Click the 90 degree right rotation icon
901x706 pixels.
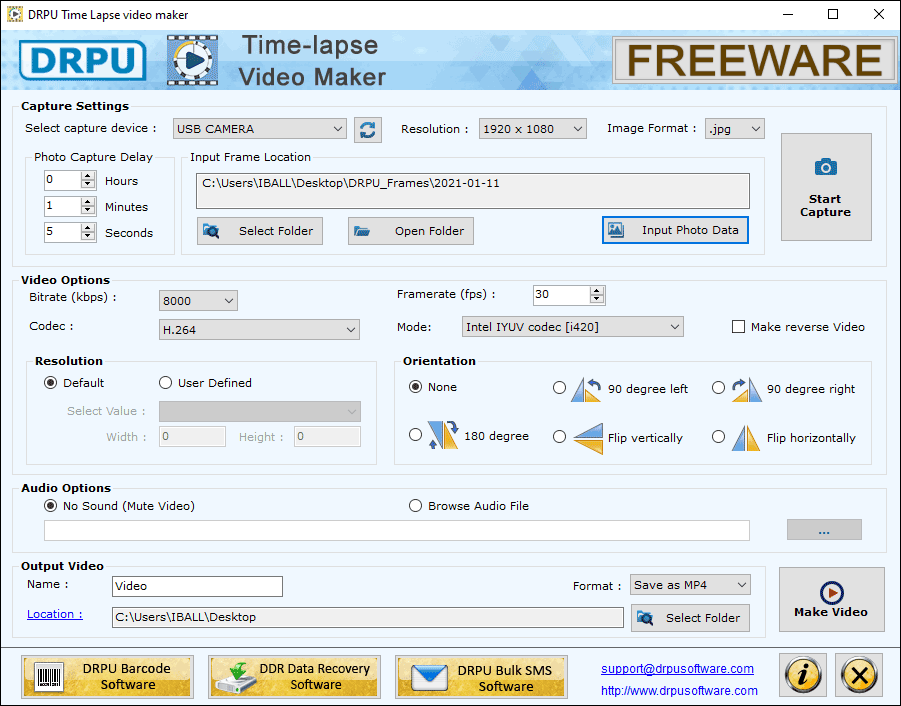pos(746,389)
